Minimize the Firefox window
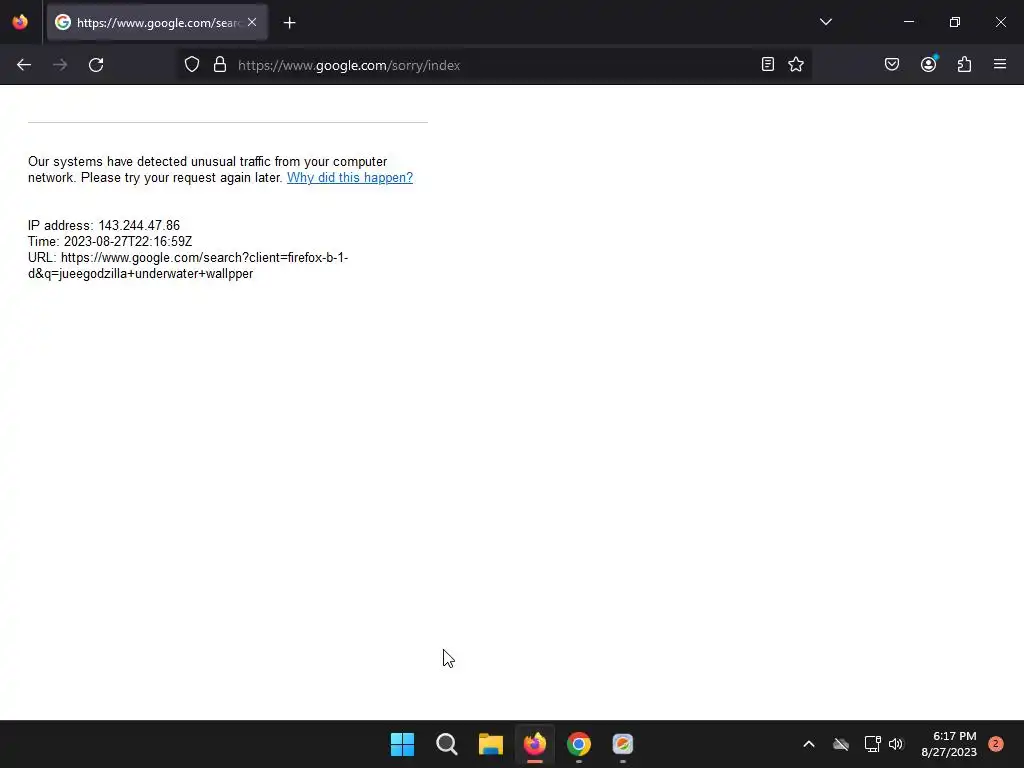This screenshot has width=1024, height=768. pyautogui.click(x=909, y=22)
